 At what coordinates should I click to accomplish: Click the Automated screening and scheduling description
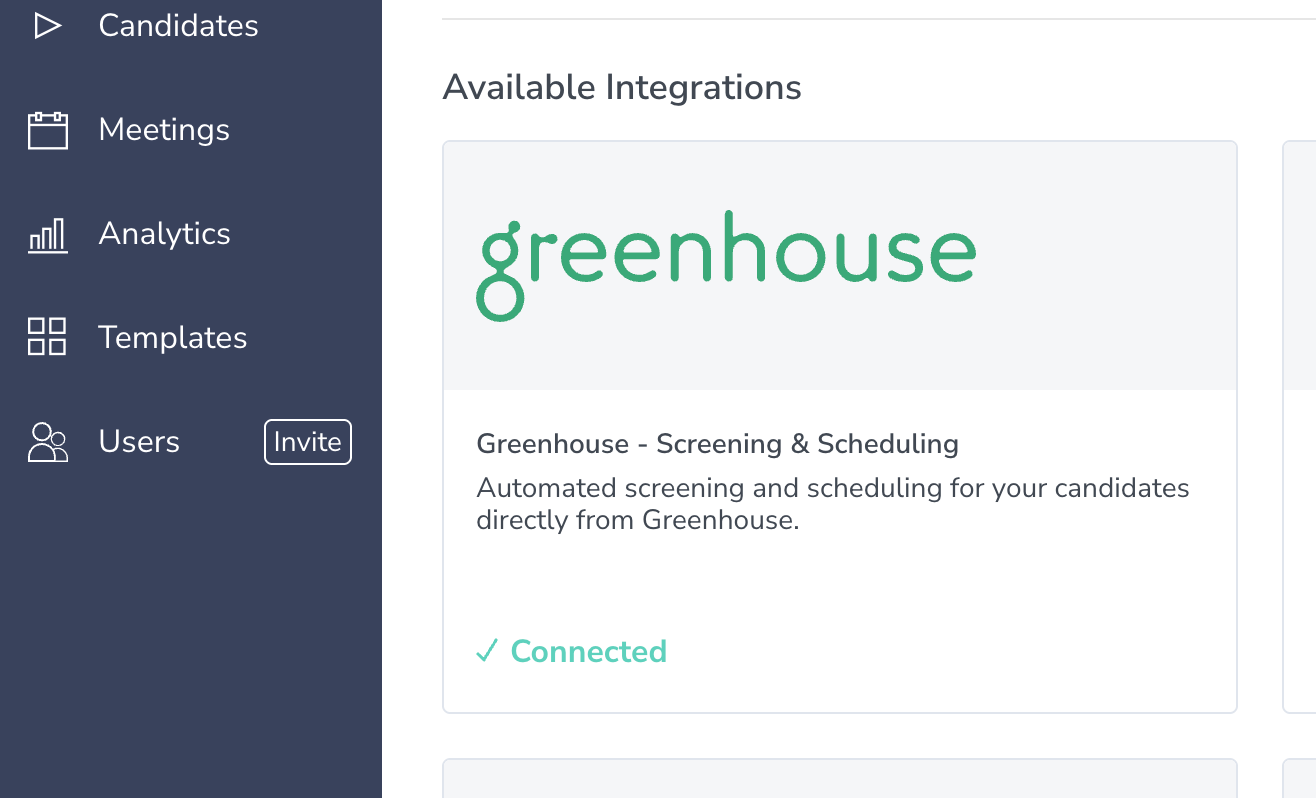pos(833,505)
